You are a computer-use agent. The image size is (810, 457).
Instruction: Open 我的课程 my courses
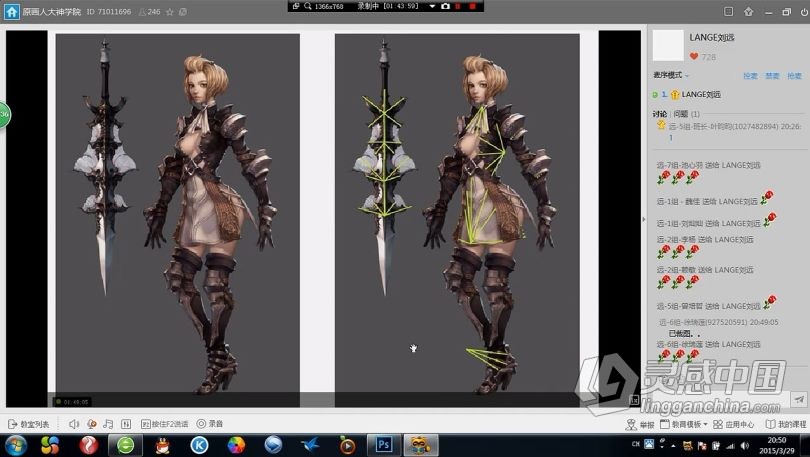[786, 424]
